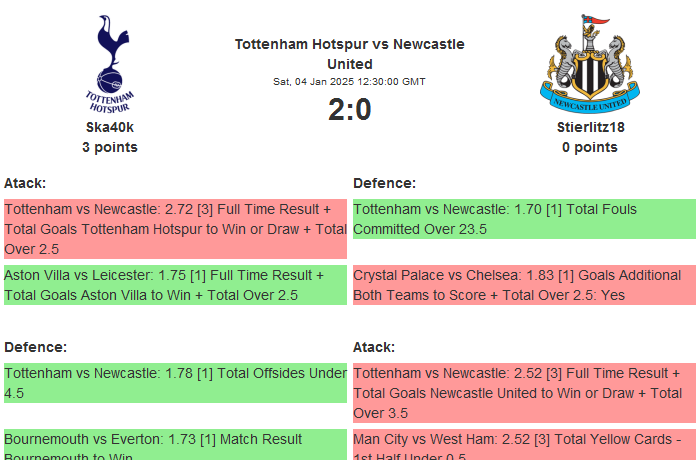Click the left column Atack heading
The height and width of the screenshot is (460, 700).
point(26,183)
